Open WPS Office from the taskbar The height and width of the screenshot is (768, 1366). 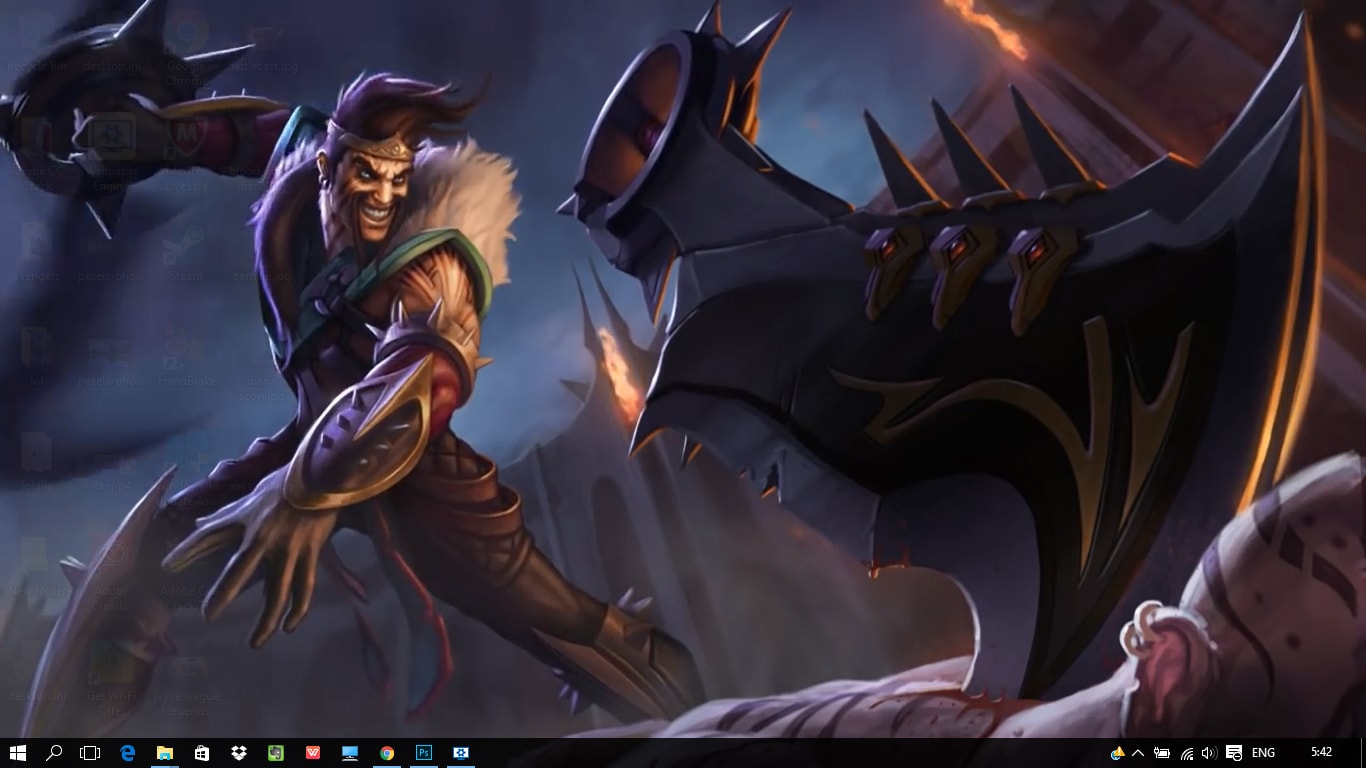[x=313, y=753]
